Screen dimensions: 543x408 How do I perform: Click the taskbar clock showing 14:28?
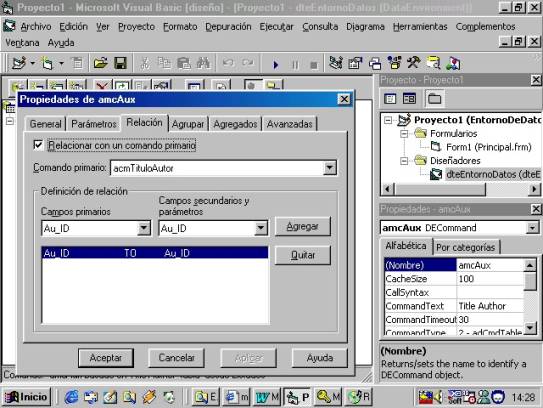pos(523,397)
